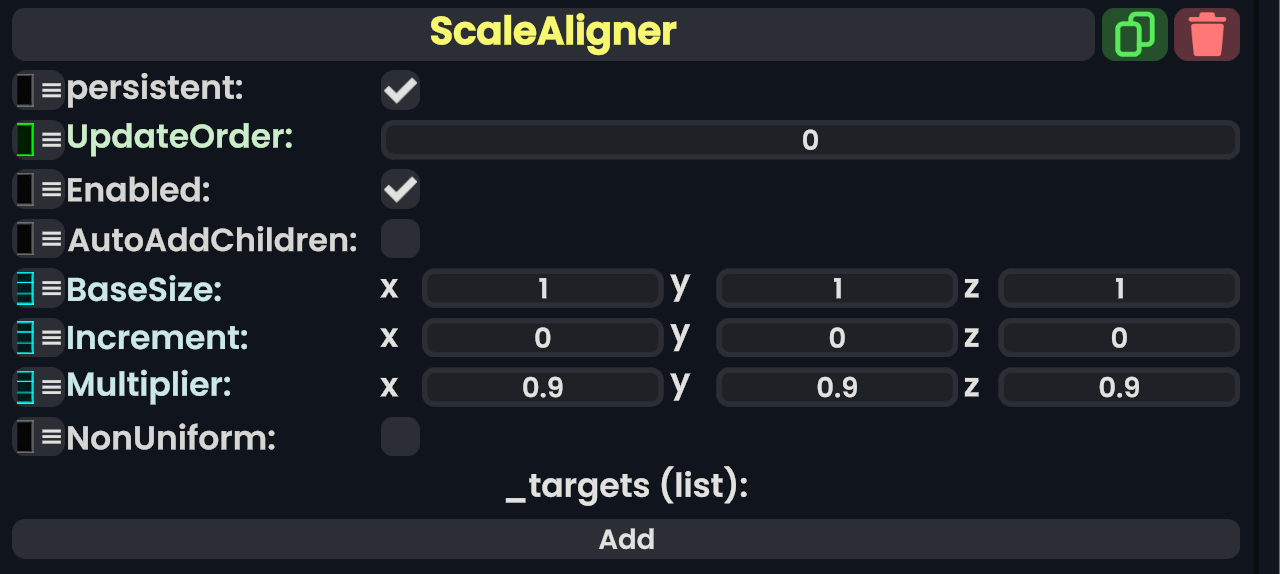Delete ScaleAligner with the red trash icon

(1207, 35)
